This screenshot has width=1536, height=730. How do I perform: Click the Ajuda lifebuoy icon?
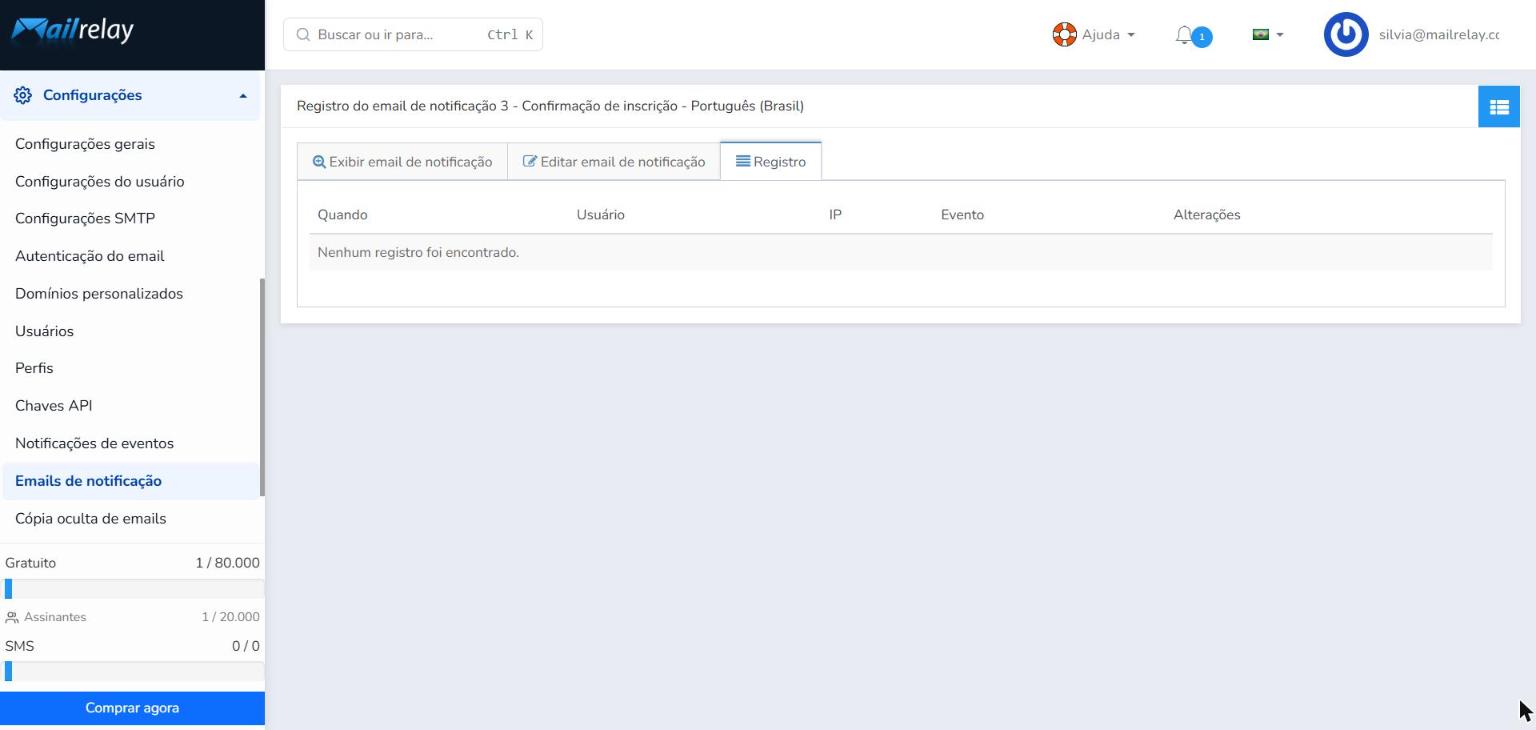click(x=1065, y=35)
